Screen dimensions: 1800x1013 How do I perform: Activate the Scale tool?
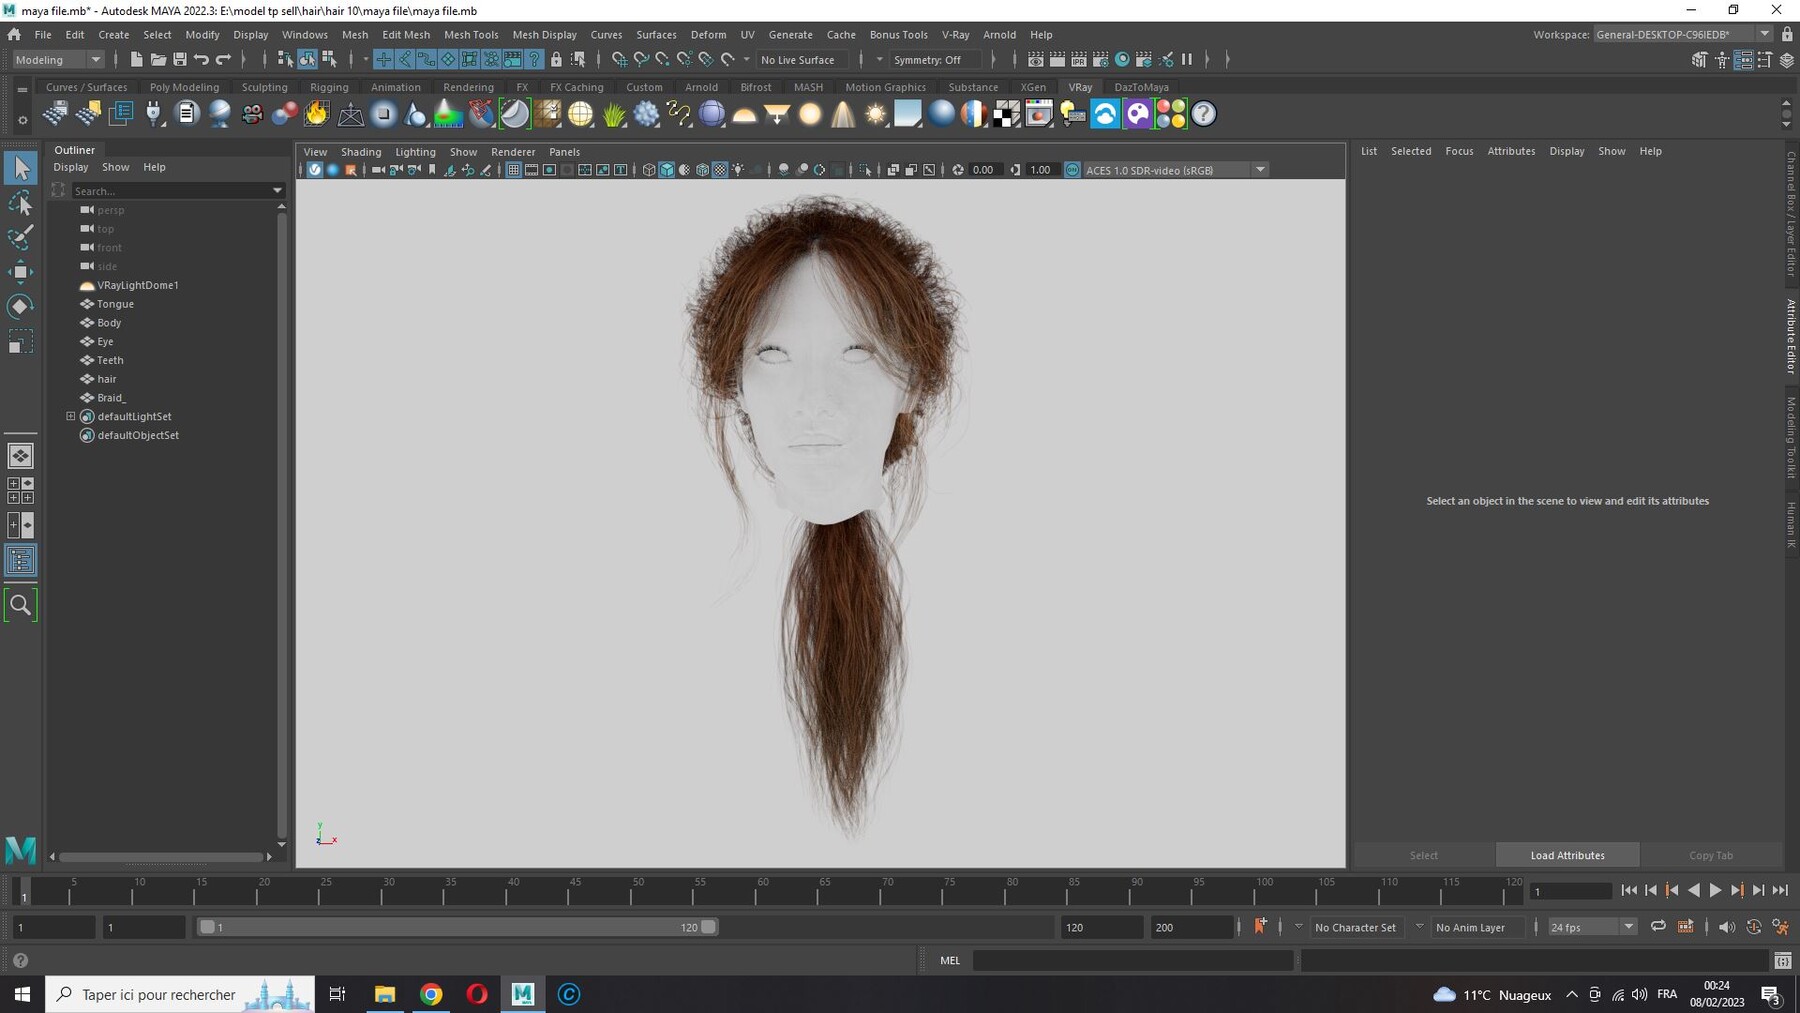[x=20, y=341]
